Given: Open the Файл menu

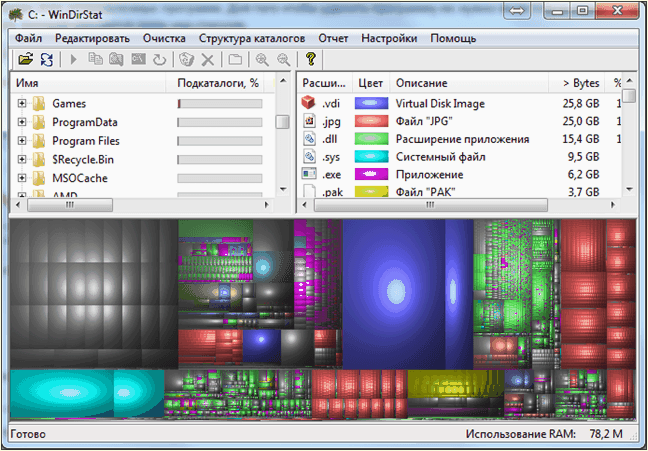Looking at the screenshot, I should (x=29, y=38).
